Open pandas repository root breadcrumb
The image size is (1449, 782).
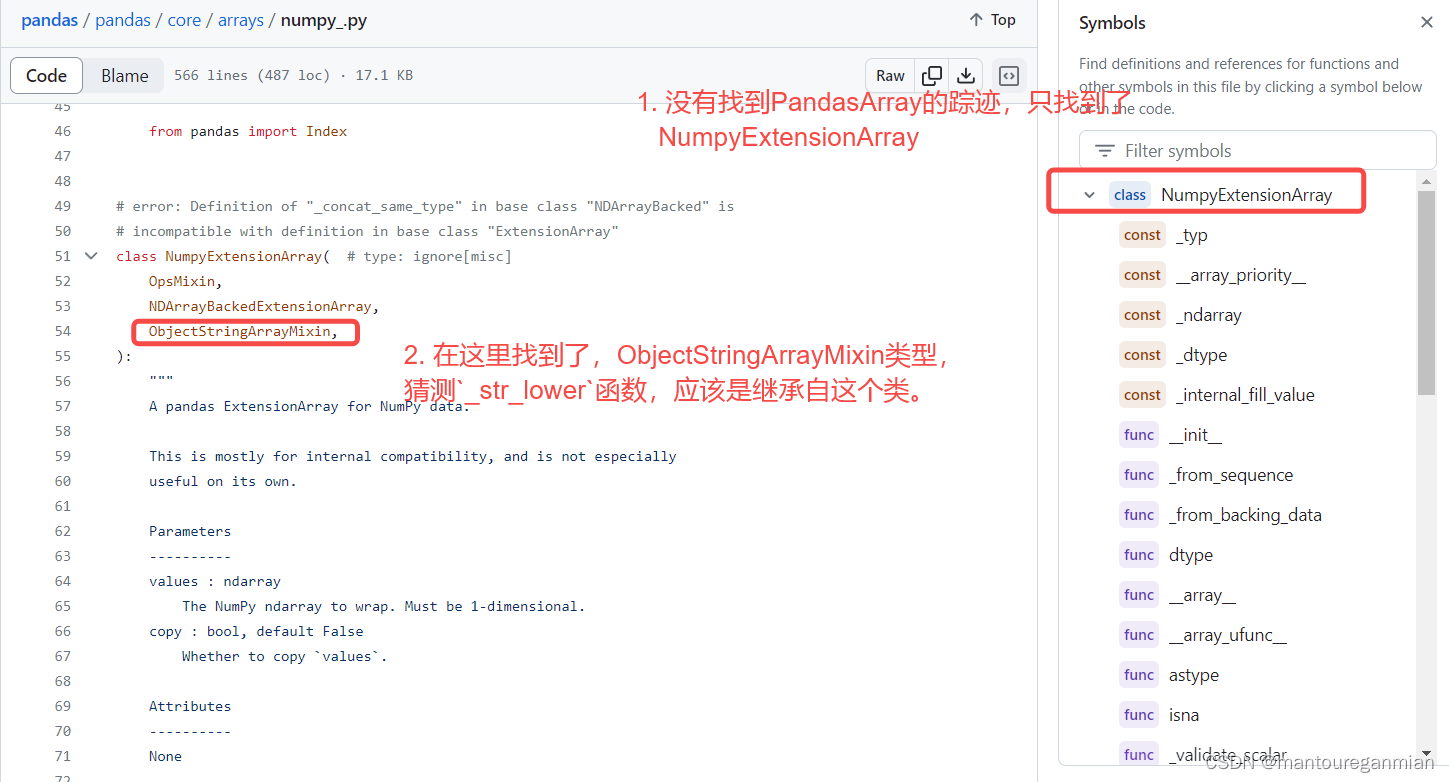click(x=49, y=20)
